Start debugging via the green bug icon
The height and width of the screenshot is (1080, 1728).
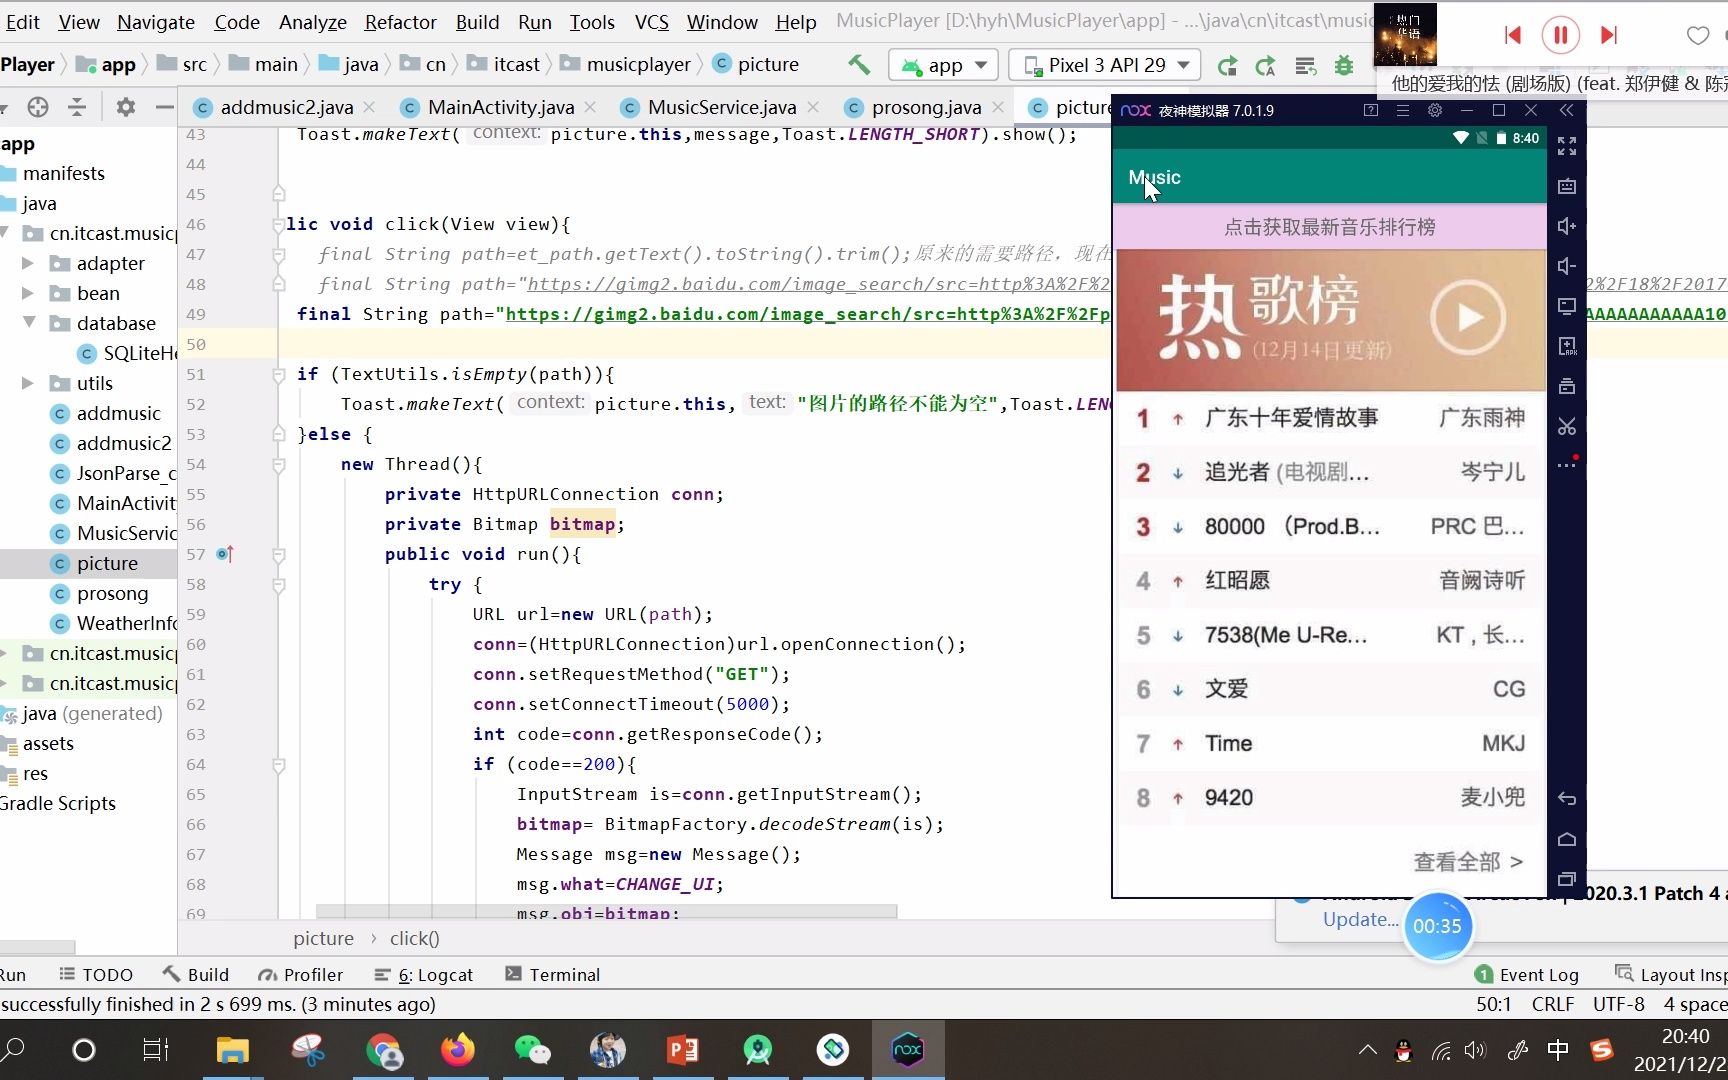pos(1344,64)
